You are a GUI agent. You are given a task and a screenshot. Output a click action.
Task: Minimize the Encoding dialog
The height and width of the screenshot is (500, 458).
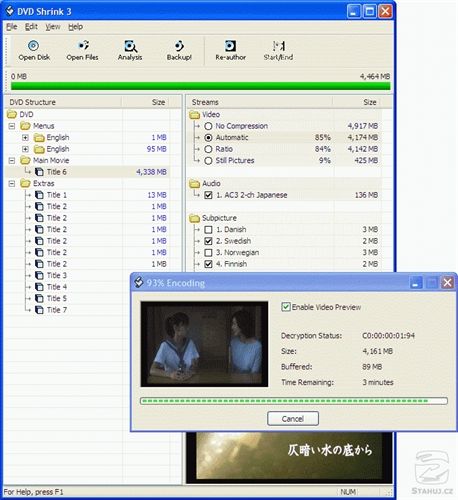(415, 283)
